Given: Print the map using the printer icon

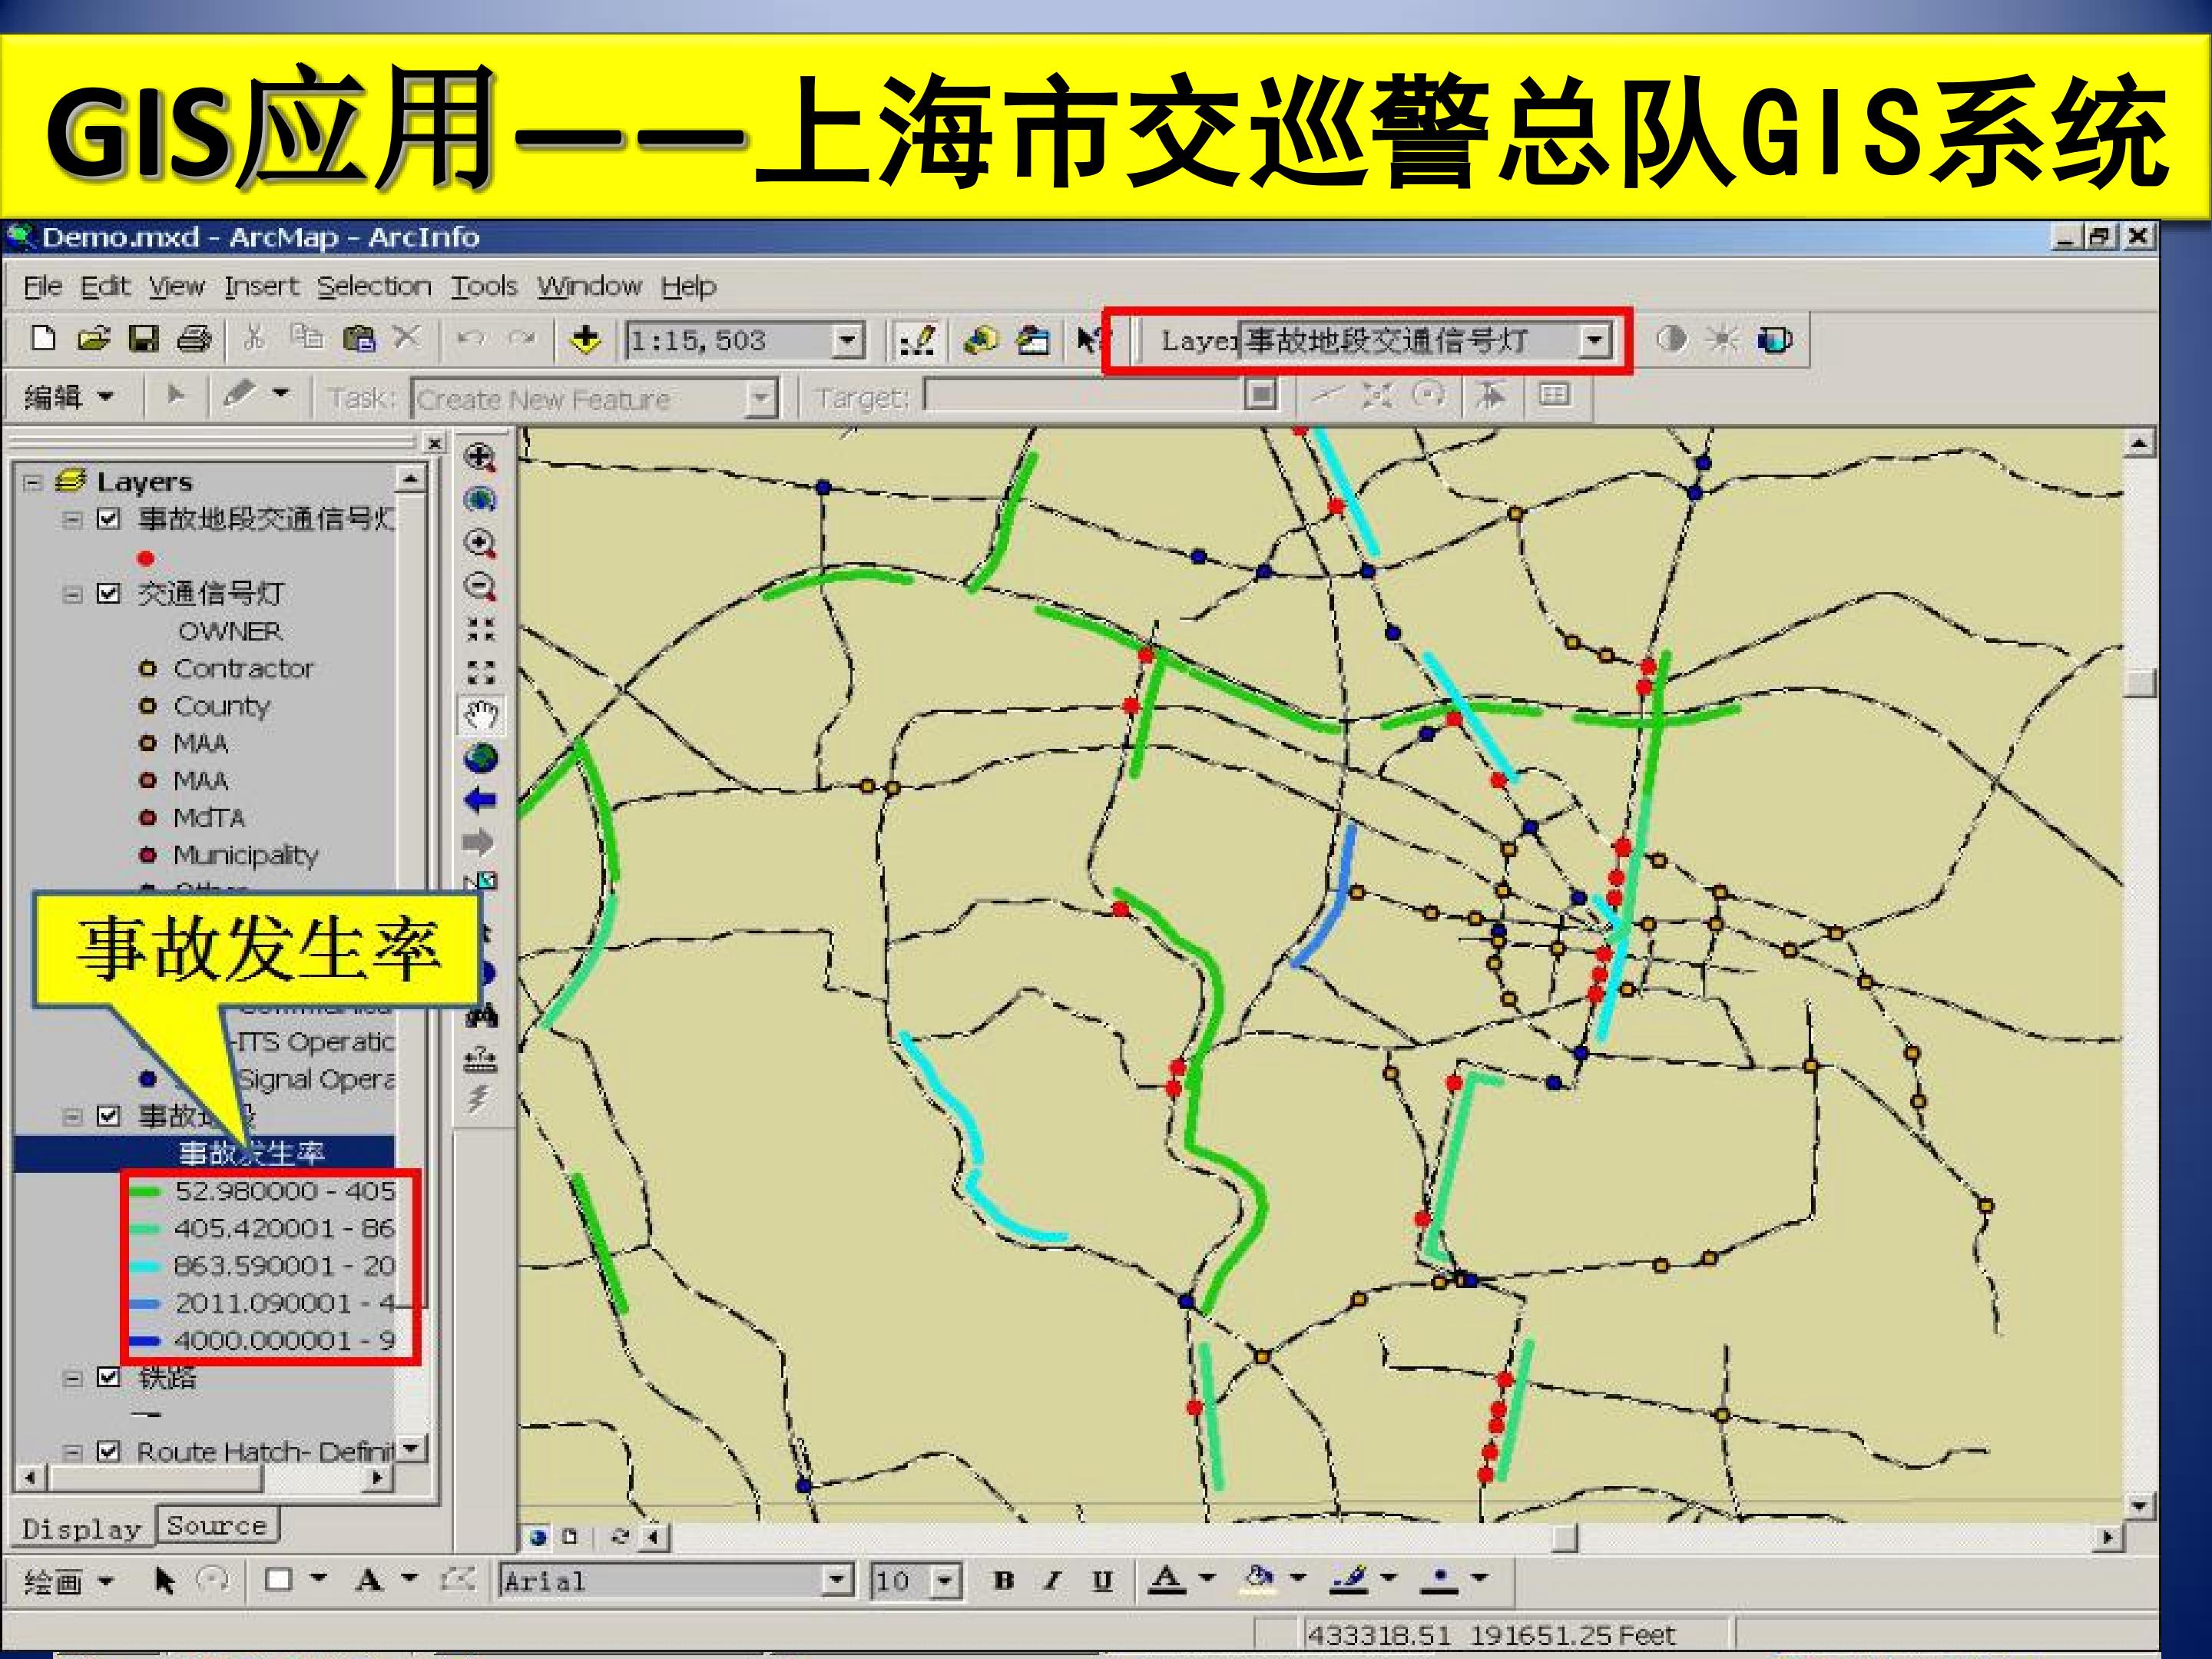Looking at the screenshot, I should 194,340.
